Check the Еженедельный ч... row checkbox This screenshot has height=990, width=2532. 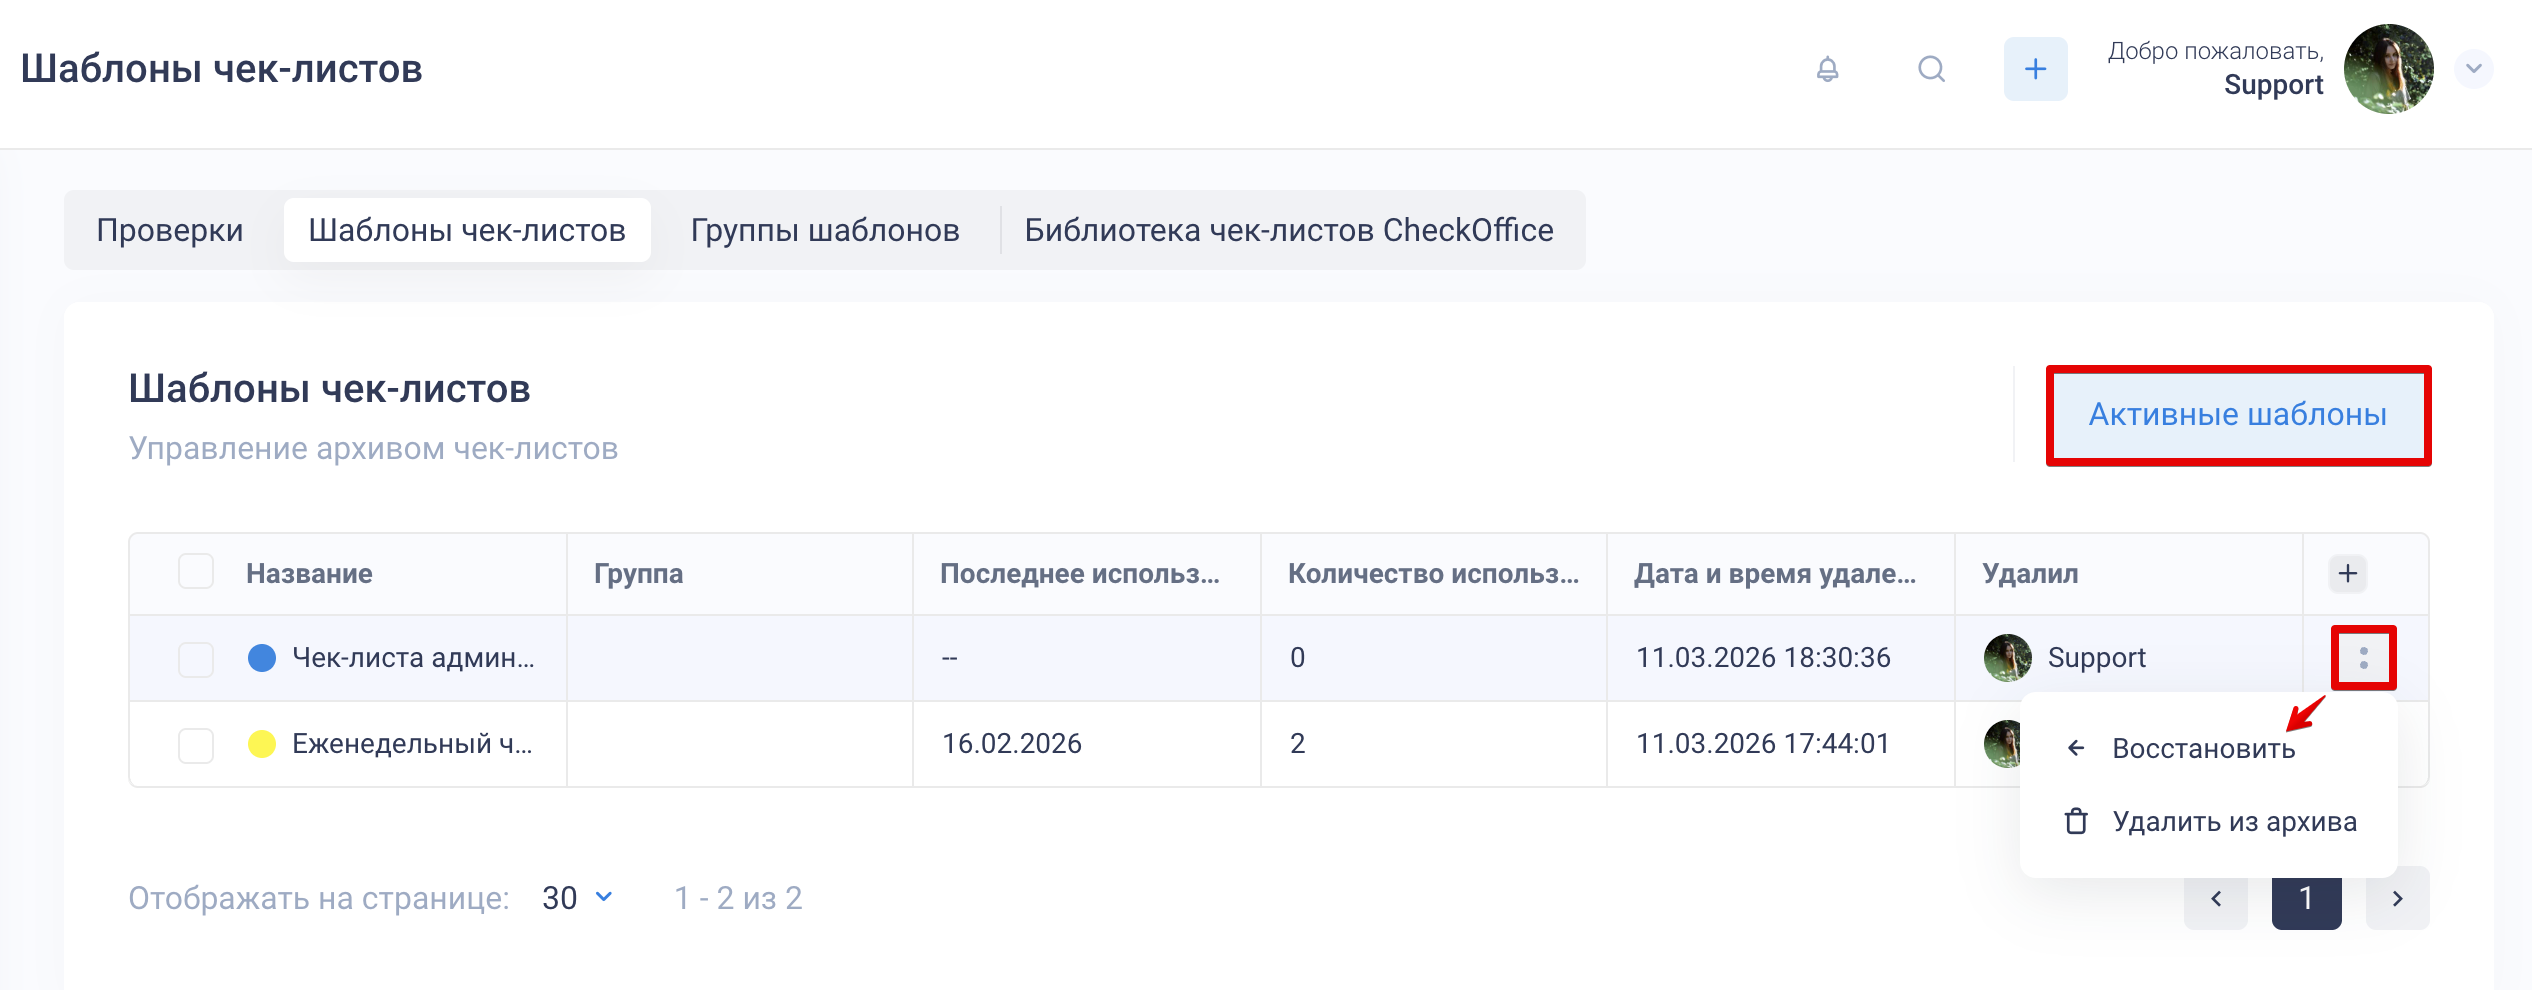click(196, 745)
